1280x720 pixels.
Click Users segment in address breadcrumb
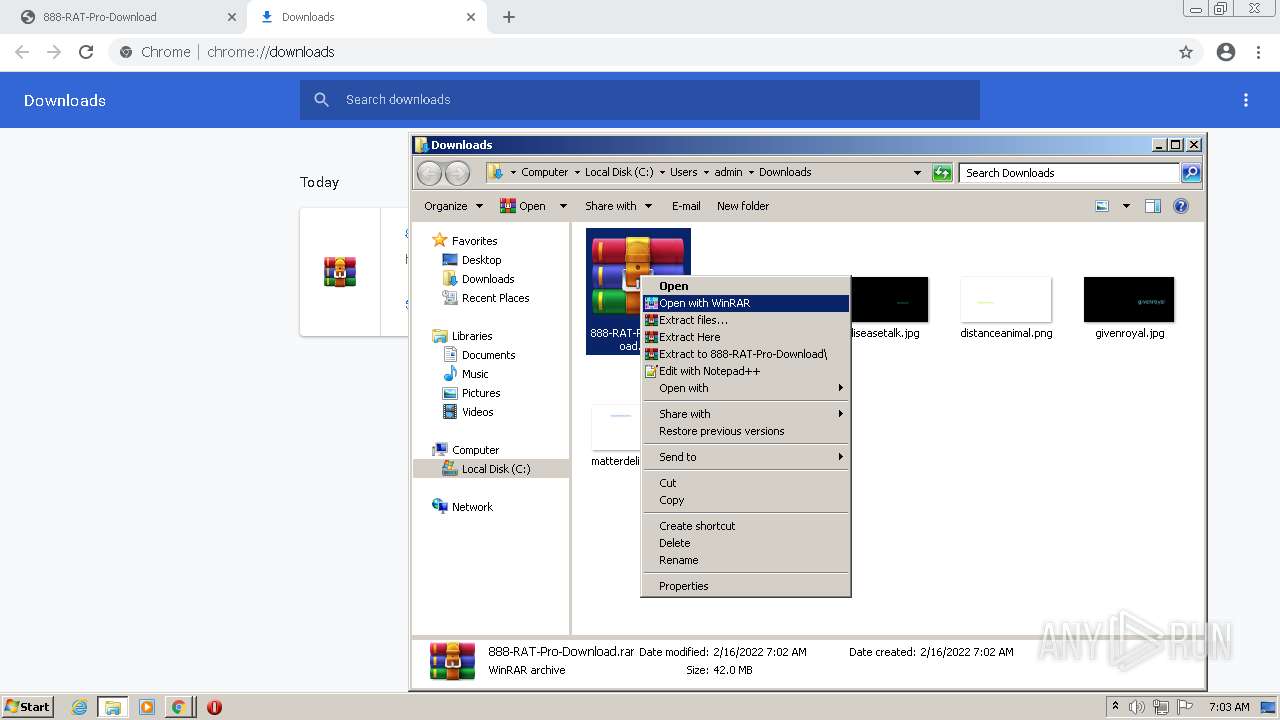(x=684, y=172)
